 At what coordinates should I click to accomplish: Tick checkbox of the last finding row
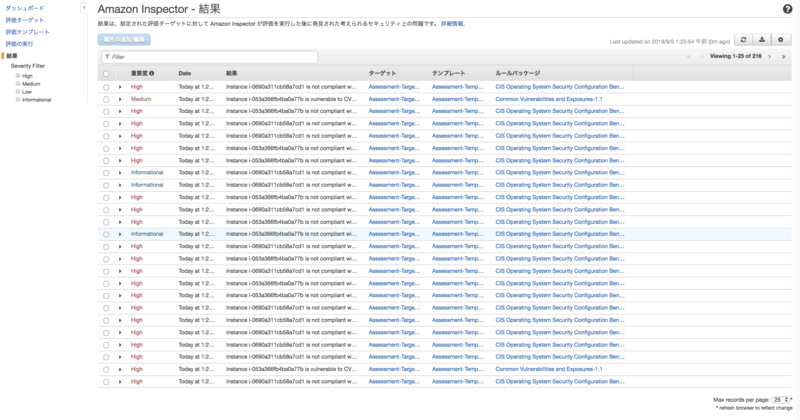(106, 382)
